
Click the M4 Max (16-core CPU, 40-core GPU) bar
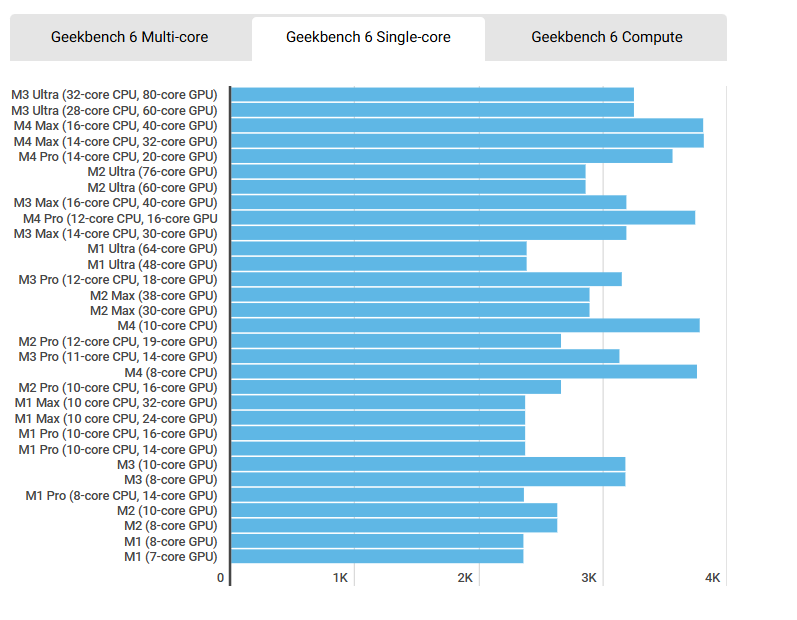tap(467, 126)
